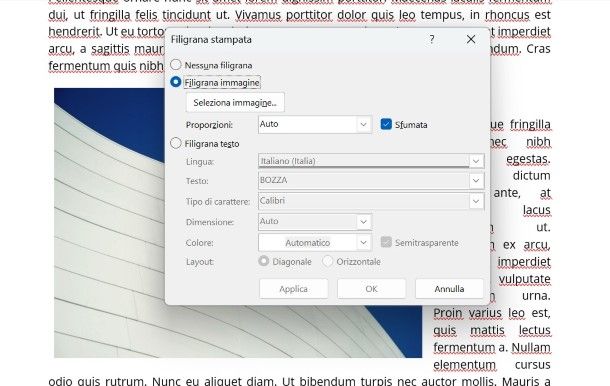Expand the Dimensione dropdown

coord(363,222)
